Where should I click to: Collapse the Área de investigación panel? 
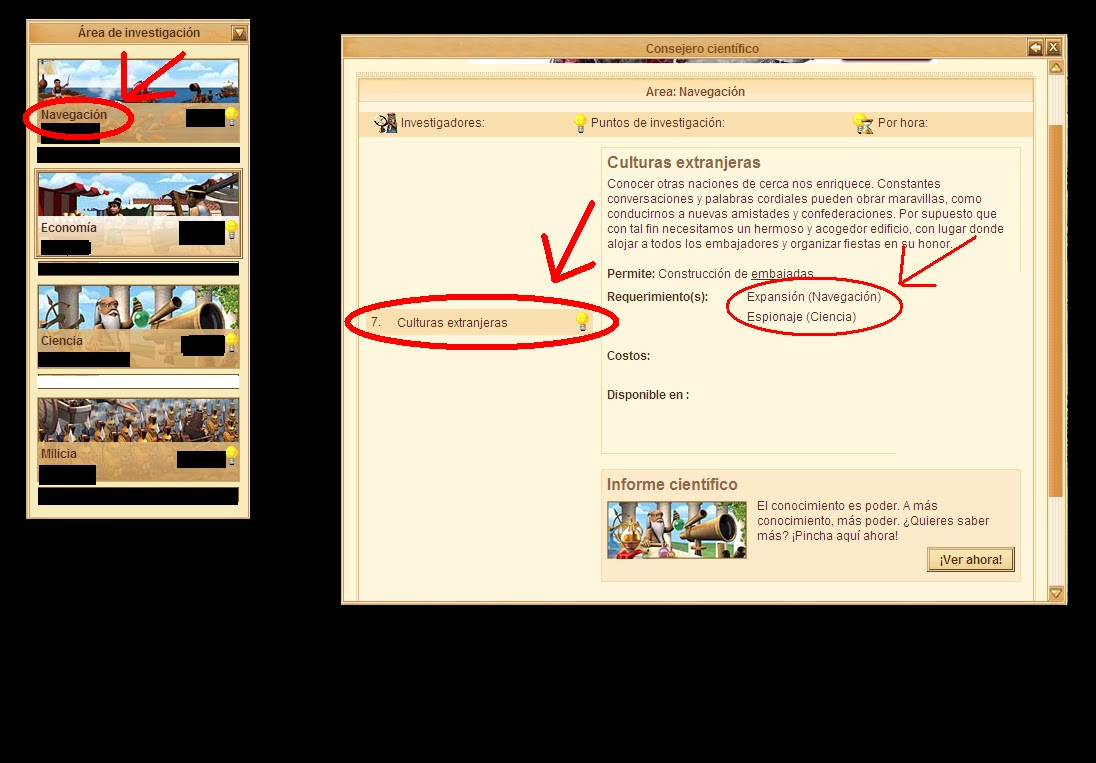pyautogui.click(x=239, y=33)
